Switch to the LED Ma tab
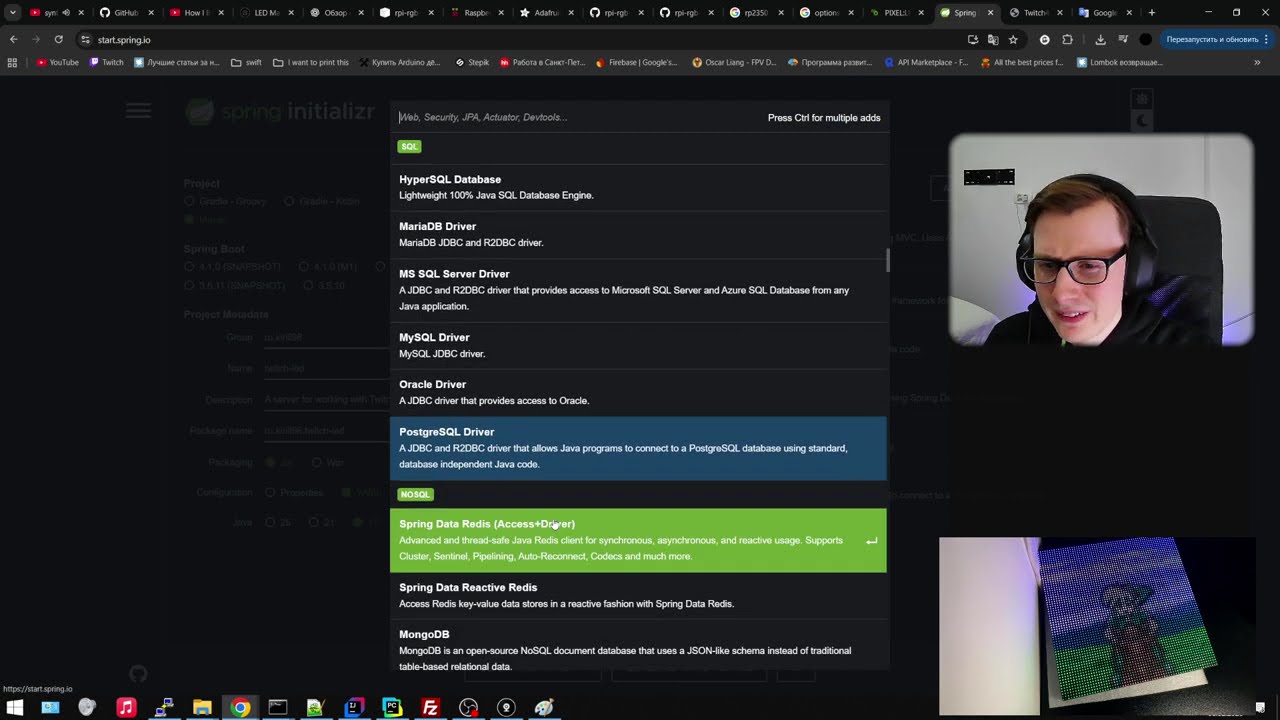 pyautogui.click(x=265, y=13)
